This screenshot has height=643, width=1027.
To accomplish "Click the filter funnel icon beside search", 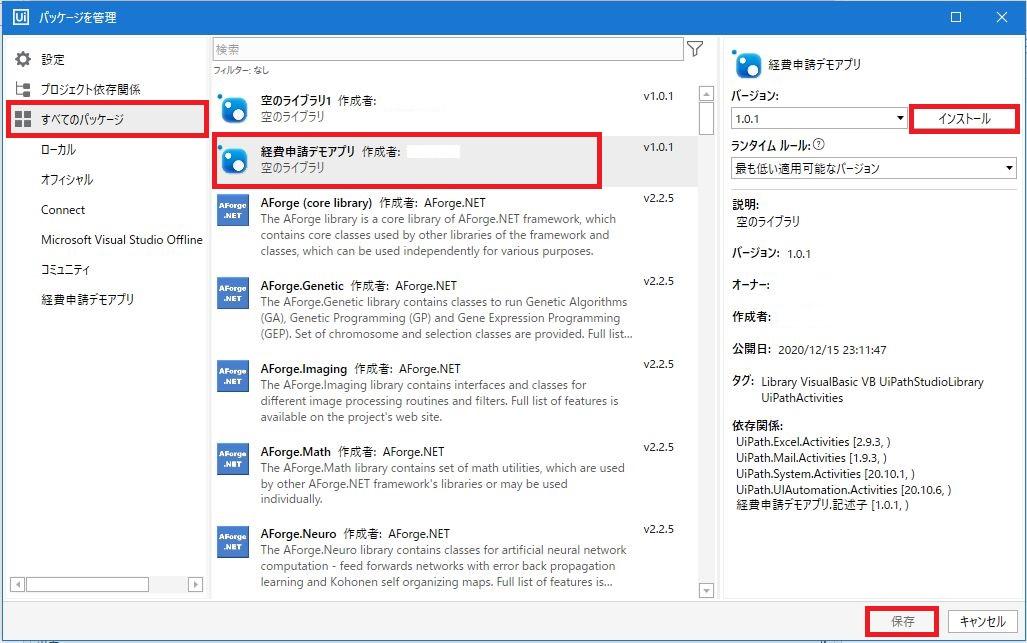I will point(695,48).
